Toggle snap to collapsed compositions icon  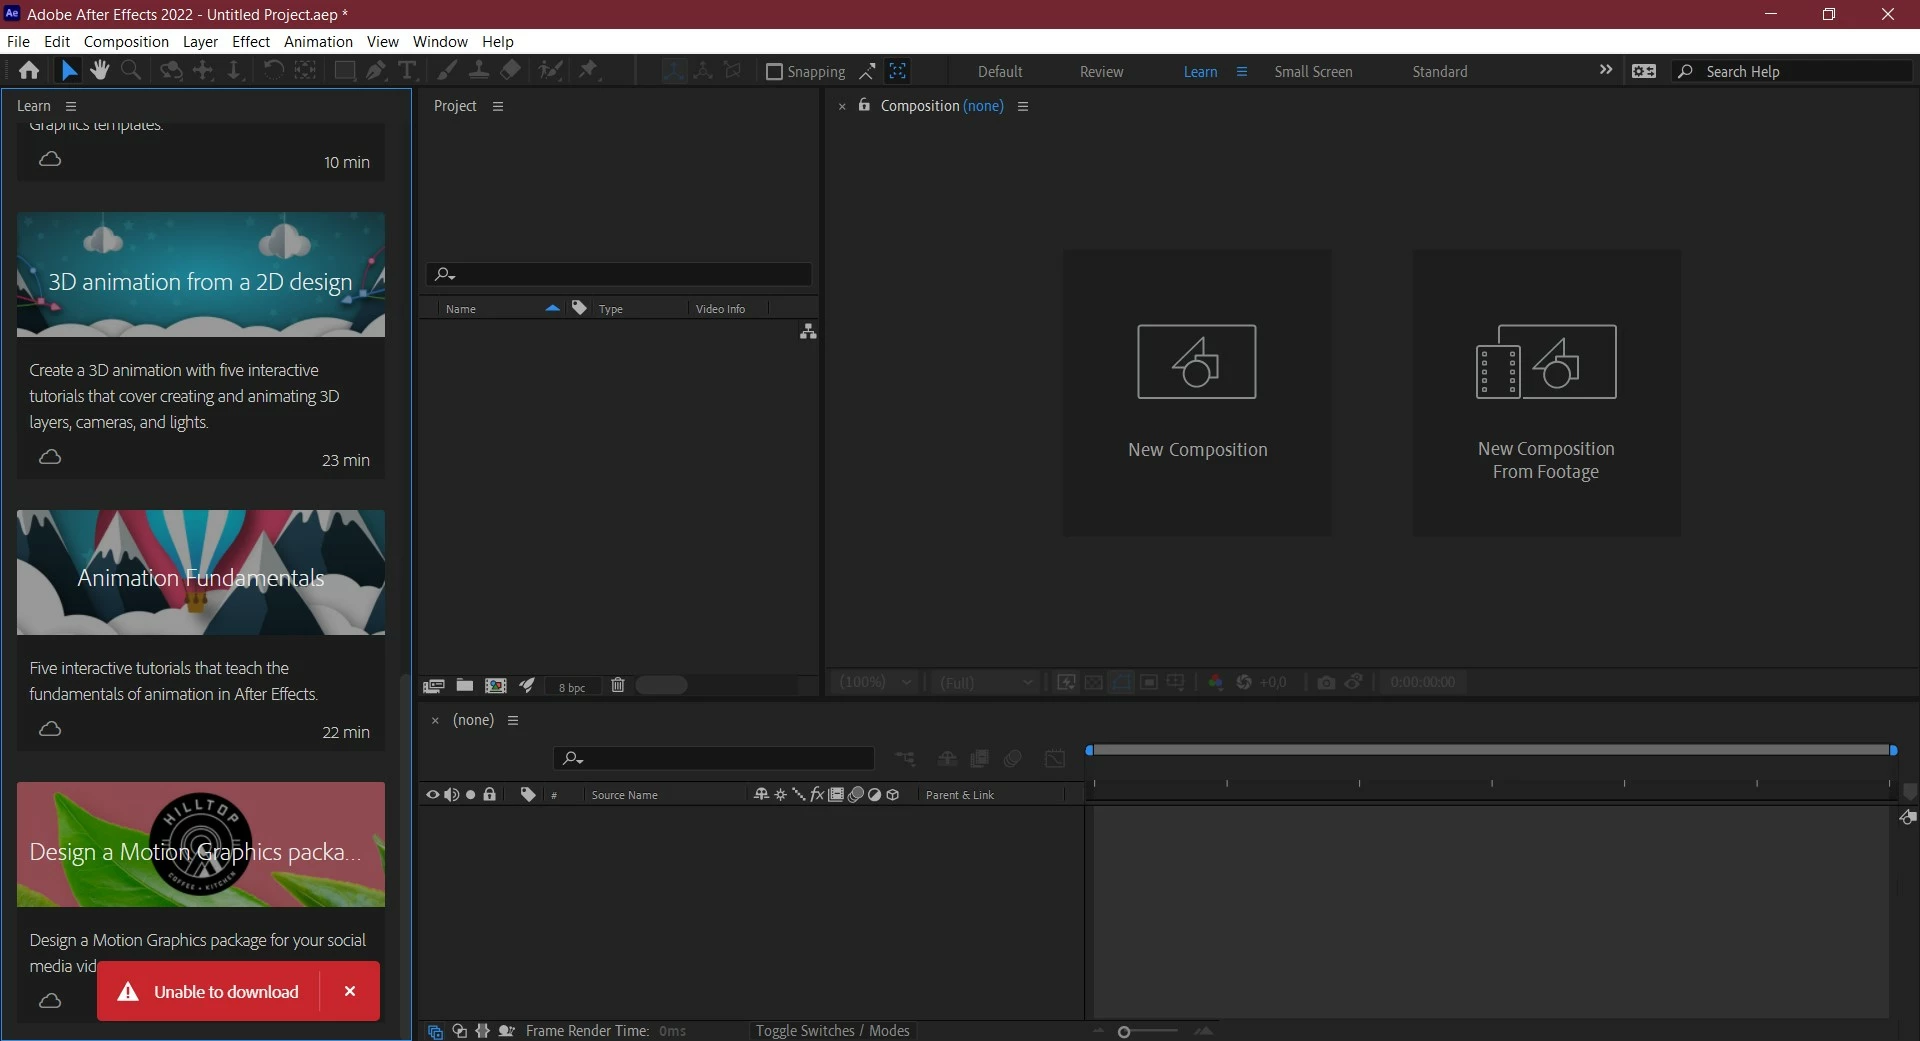coord(898,71)
